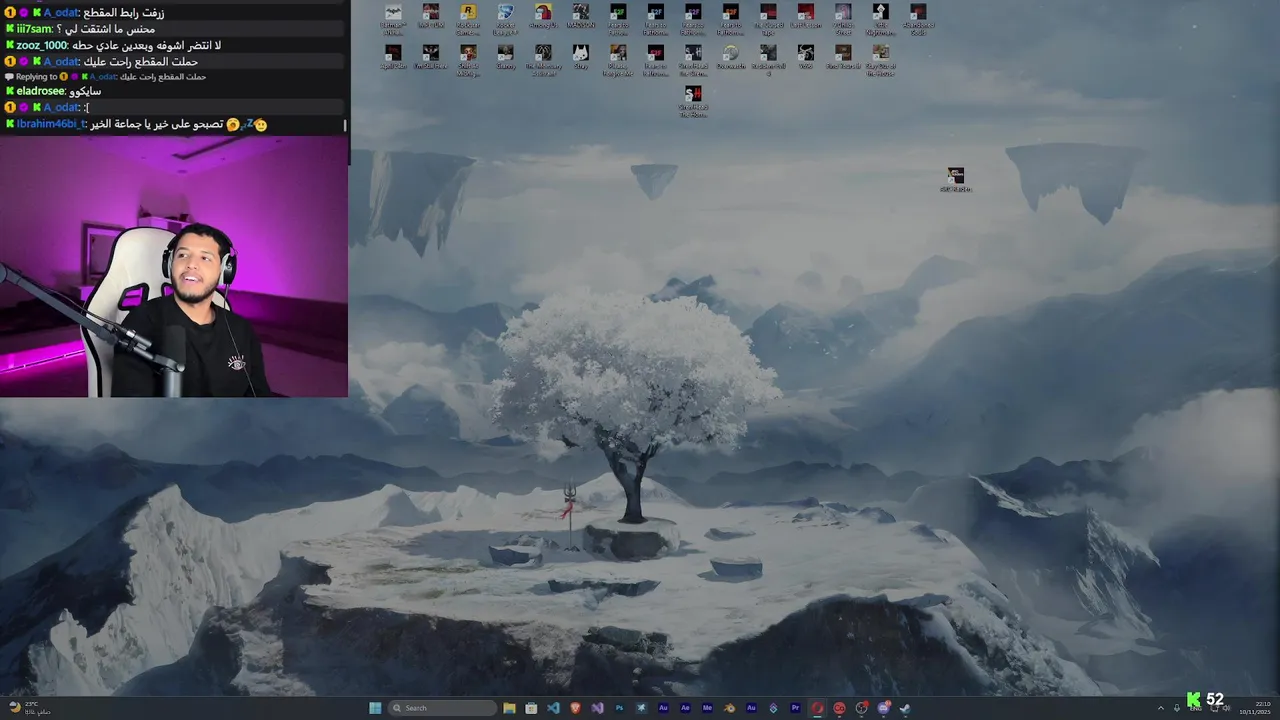Select the Rocket League desktop icon
The width and height of the screenshot is (1280, 720).
tap(505, 18)
